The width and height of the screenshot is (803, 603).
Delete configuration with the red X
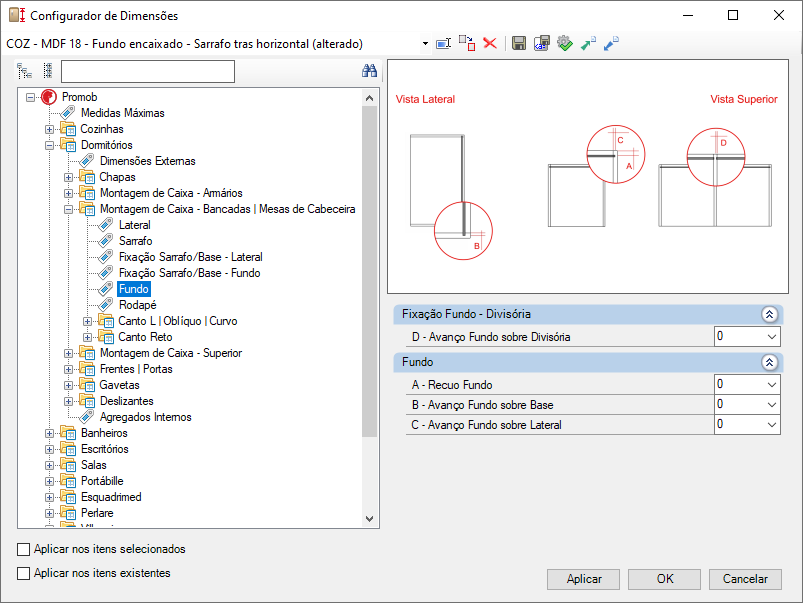(x=490, y=43)
